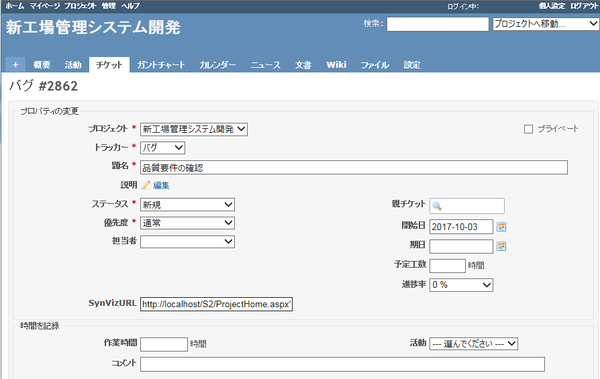Open the 担当者 dropdown
This screenshot has width=600, height=379.
coord(188,242)
